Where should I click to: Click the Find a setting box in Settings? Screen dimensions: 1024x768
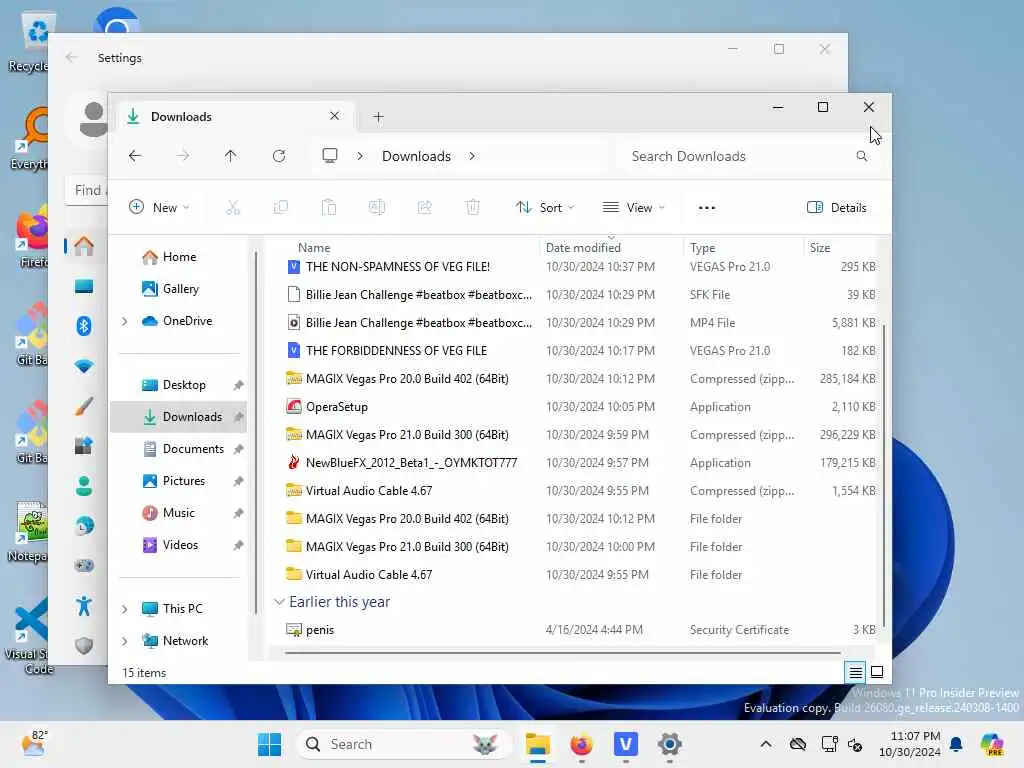pos(87,190)
